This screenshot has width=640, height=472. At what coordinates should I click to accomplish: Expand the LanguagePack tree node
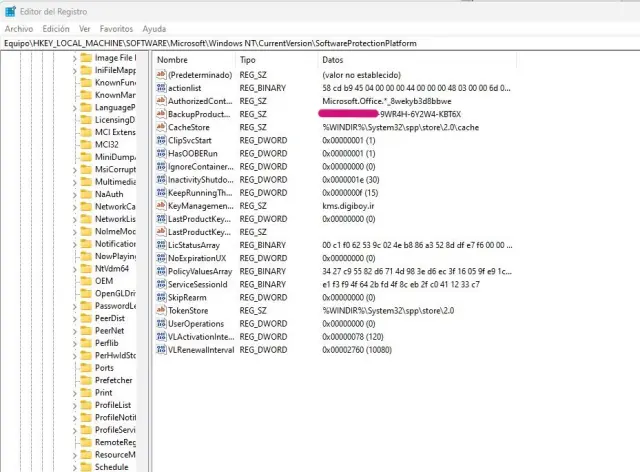pyautogui.click(x=74, y=108)
